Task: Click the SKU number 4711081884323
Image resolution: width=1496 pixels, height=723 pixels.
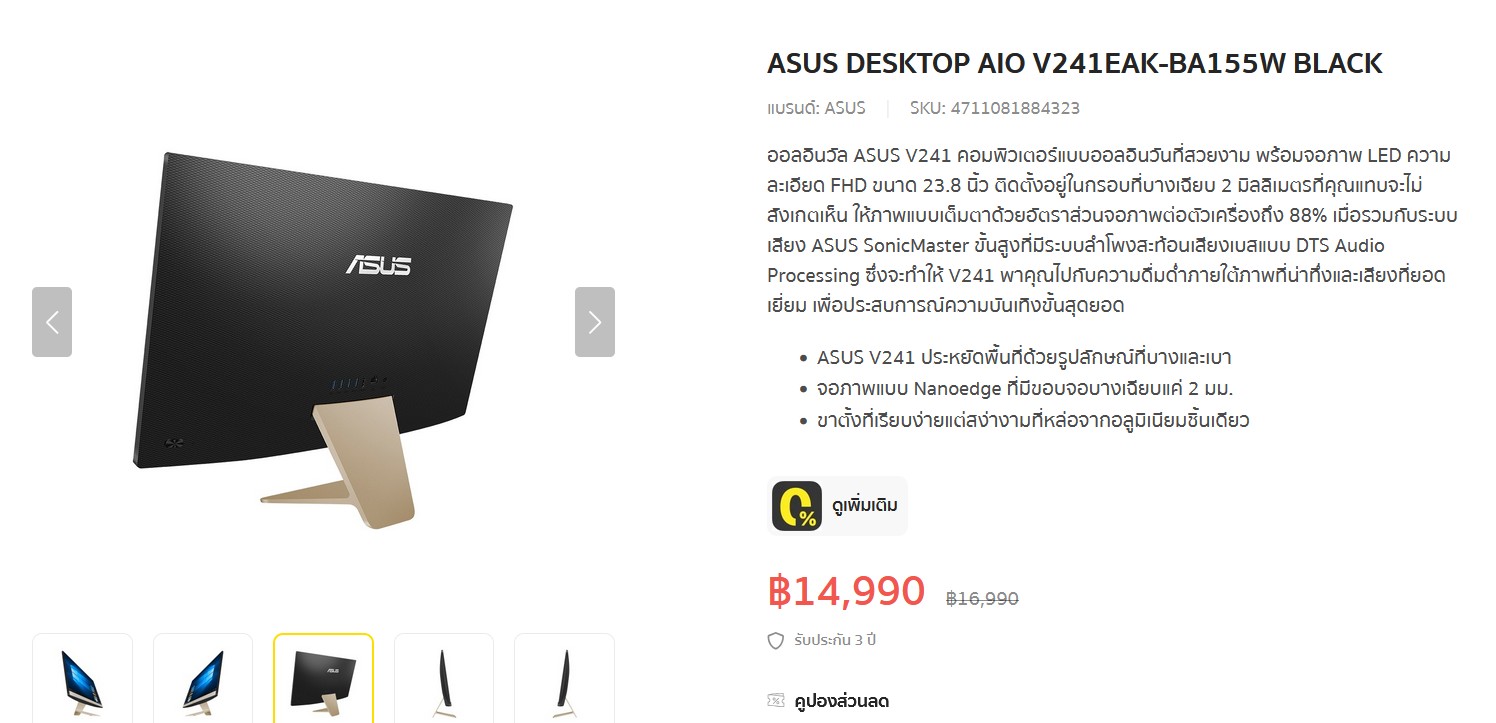Action: click(x=1014, y=108)
